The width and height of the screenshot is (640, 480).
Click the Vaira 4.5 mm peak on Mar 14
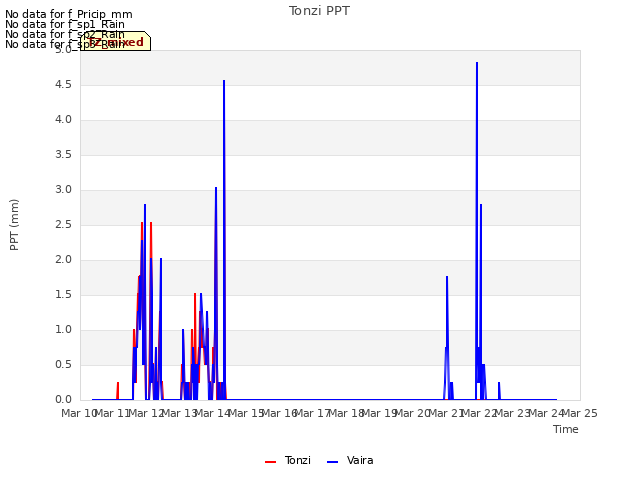pyautogui.click(x=224, y=81)
